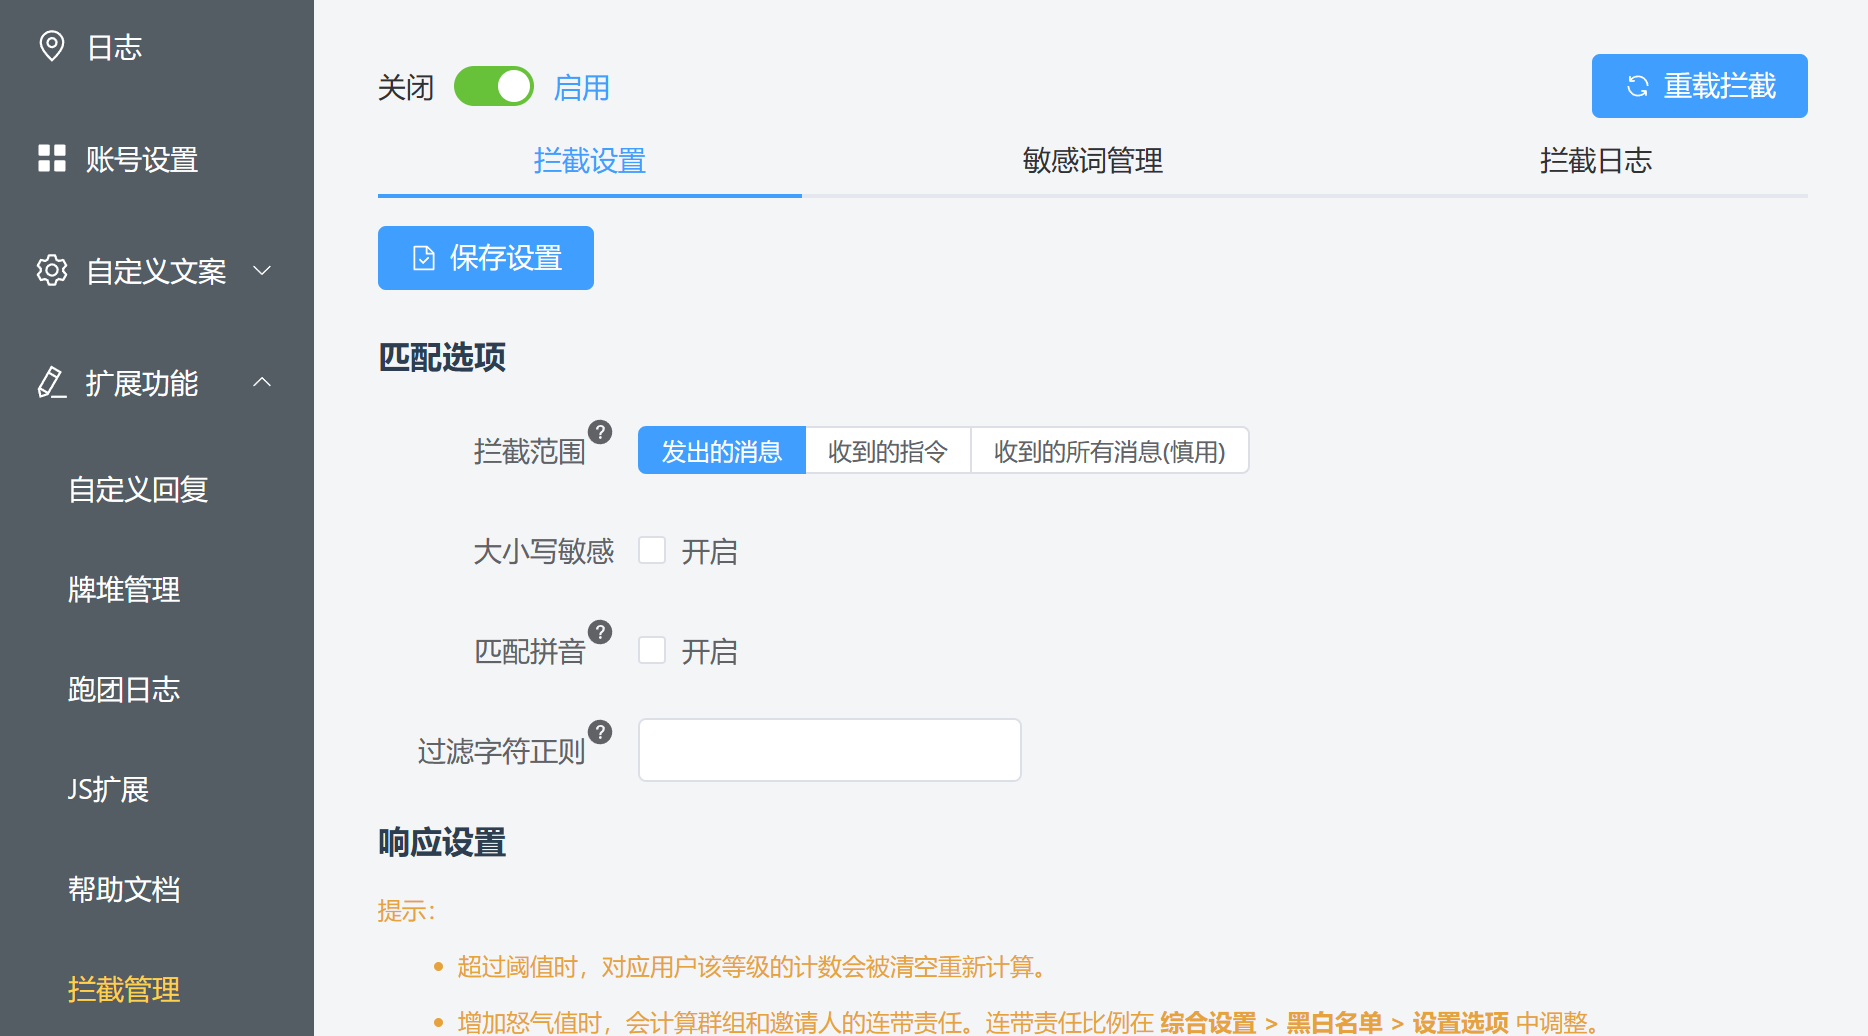Click the save icon inside 保存设置 button
The width and height of the screenshot is (1868, 1036).
coord(424,257)
